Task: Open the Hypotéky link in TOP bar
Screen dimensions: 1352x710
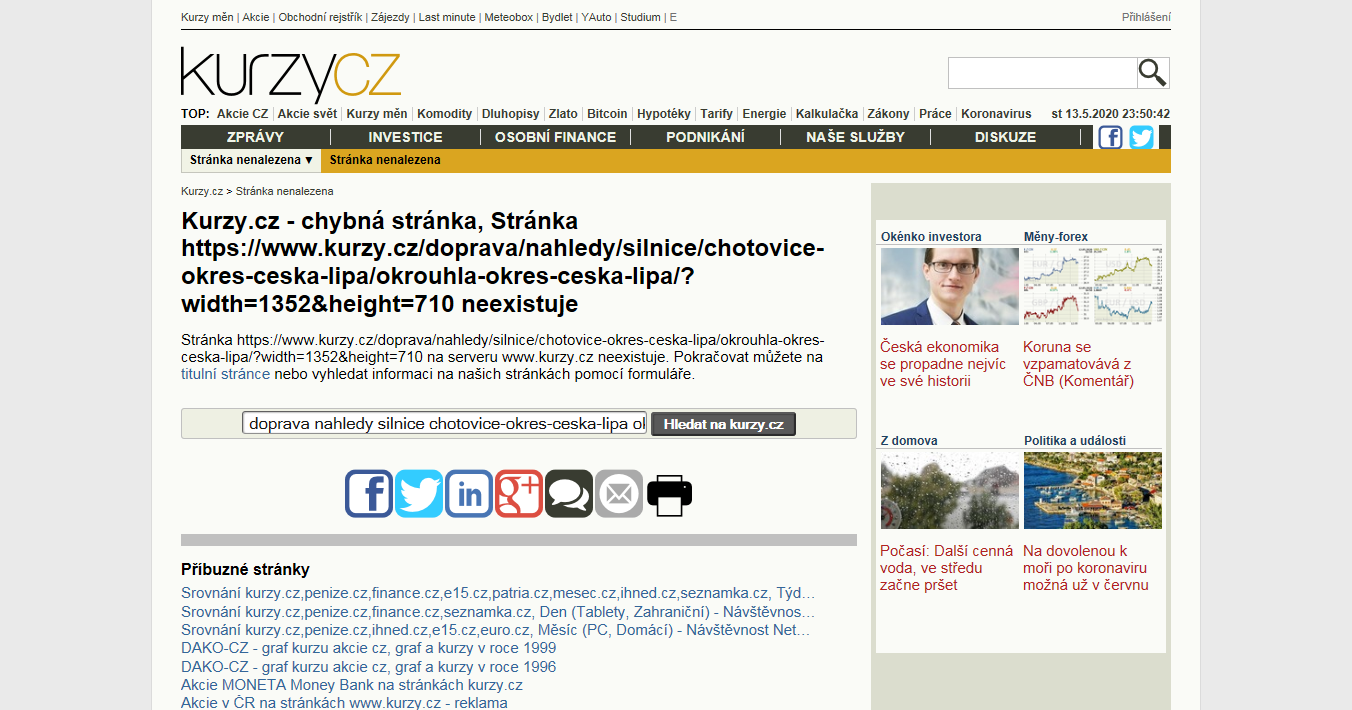Action: pos(664,114)
